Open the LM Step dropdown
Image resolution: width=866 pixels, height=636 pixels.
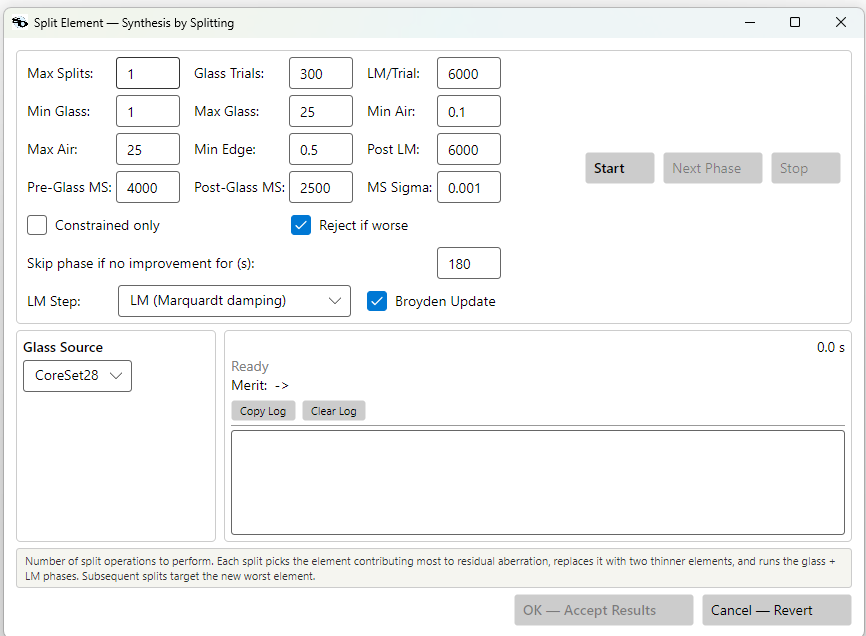click(234, 301)
